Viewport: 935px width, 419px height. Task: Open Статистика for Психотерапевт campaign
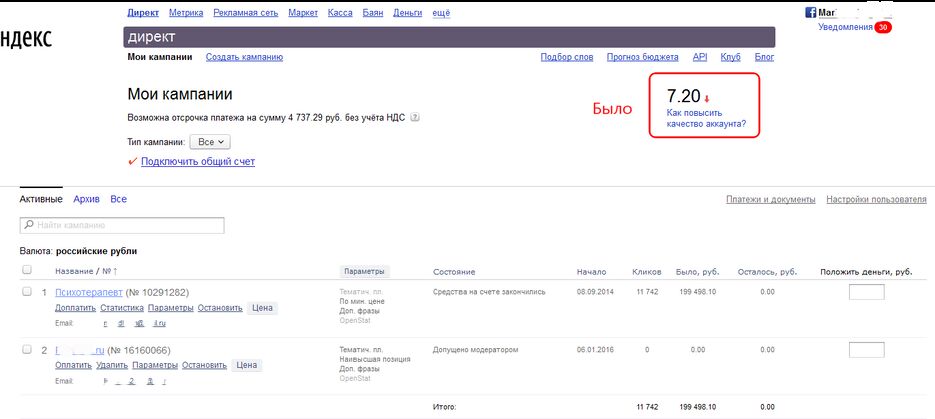(x=122, y=308)
